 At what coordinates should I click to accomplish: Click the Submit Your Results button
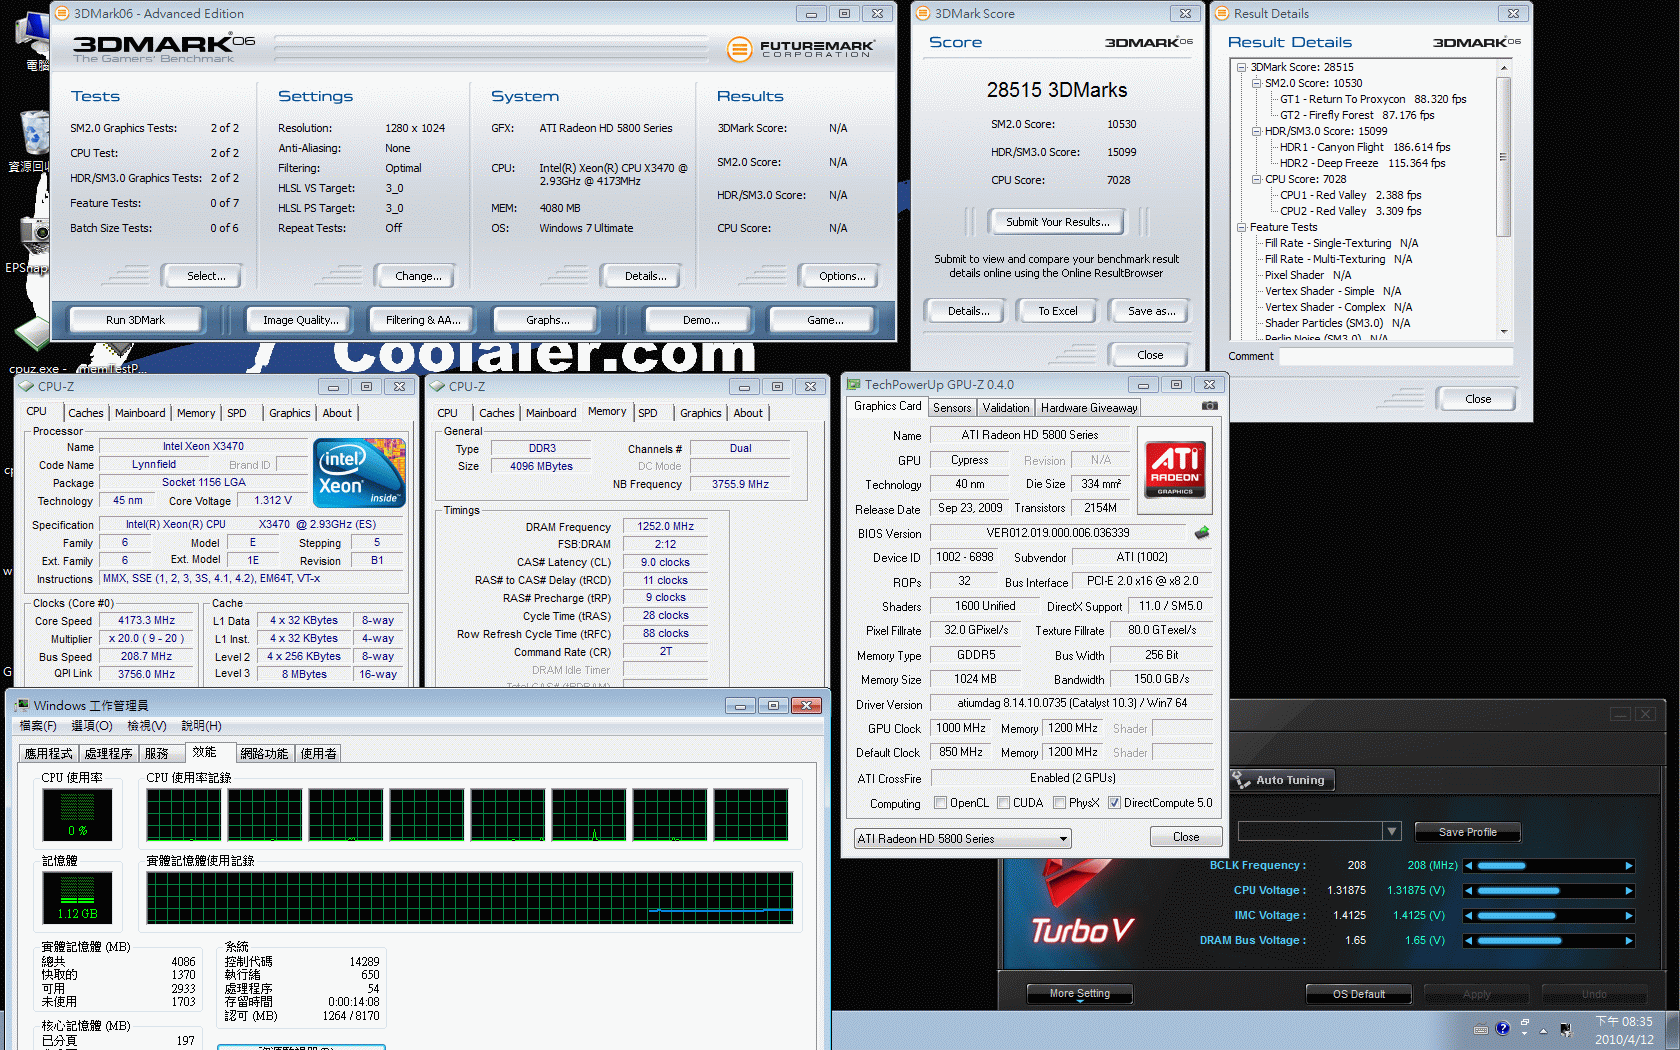1057,222
